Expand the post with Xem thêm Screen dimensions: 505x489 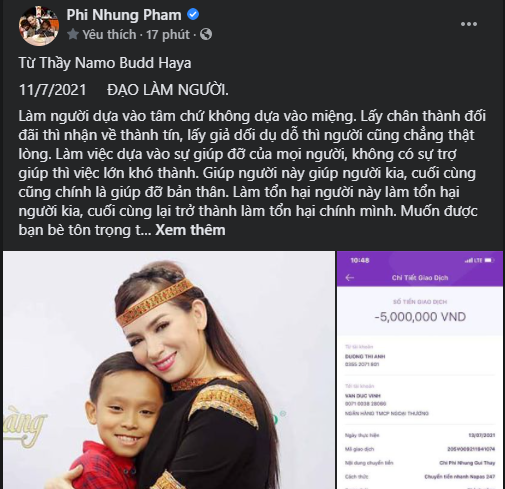coord(190,230)
